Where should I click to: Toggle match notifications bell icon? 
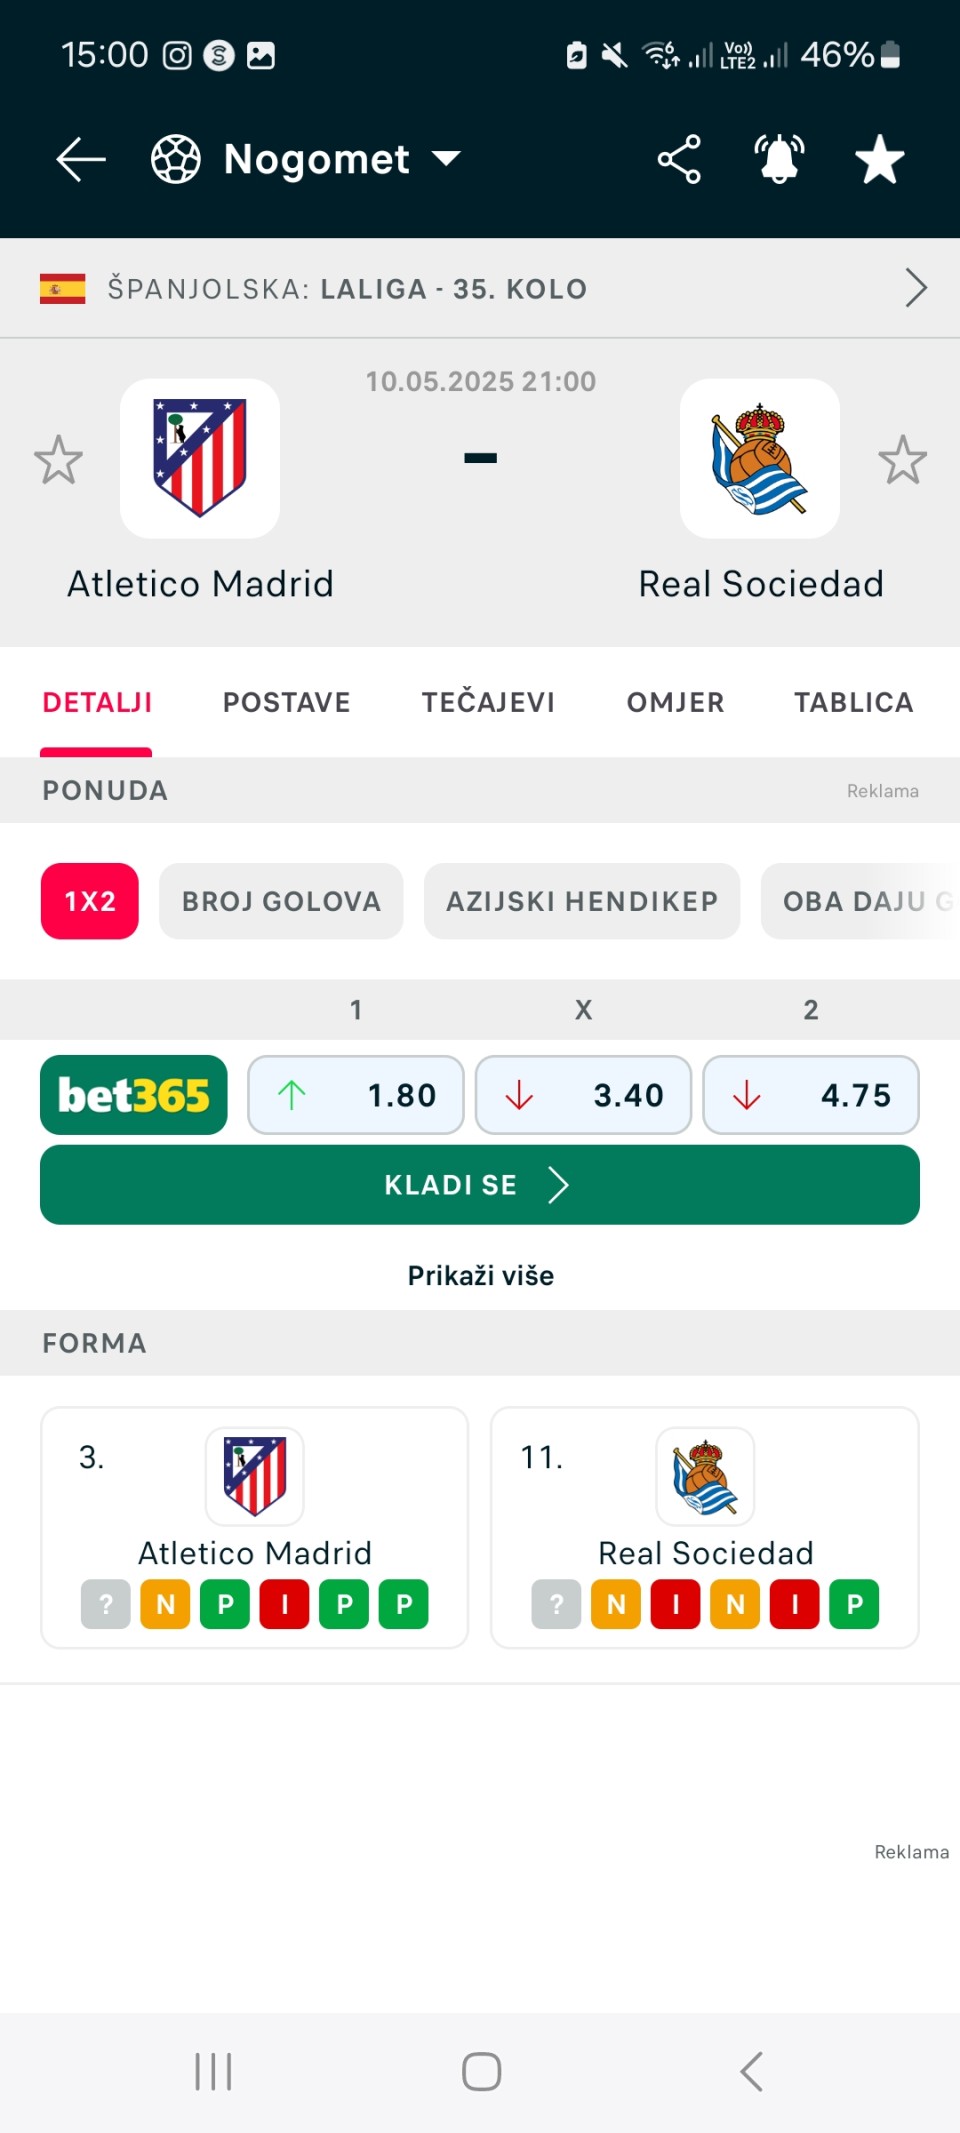779,159
